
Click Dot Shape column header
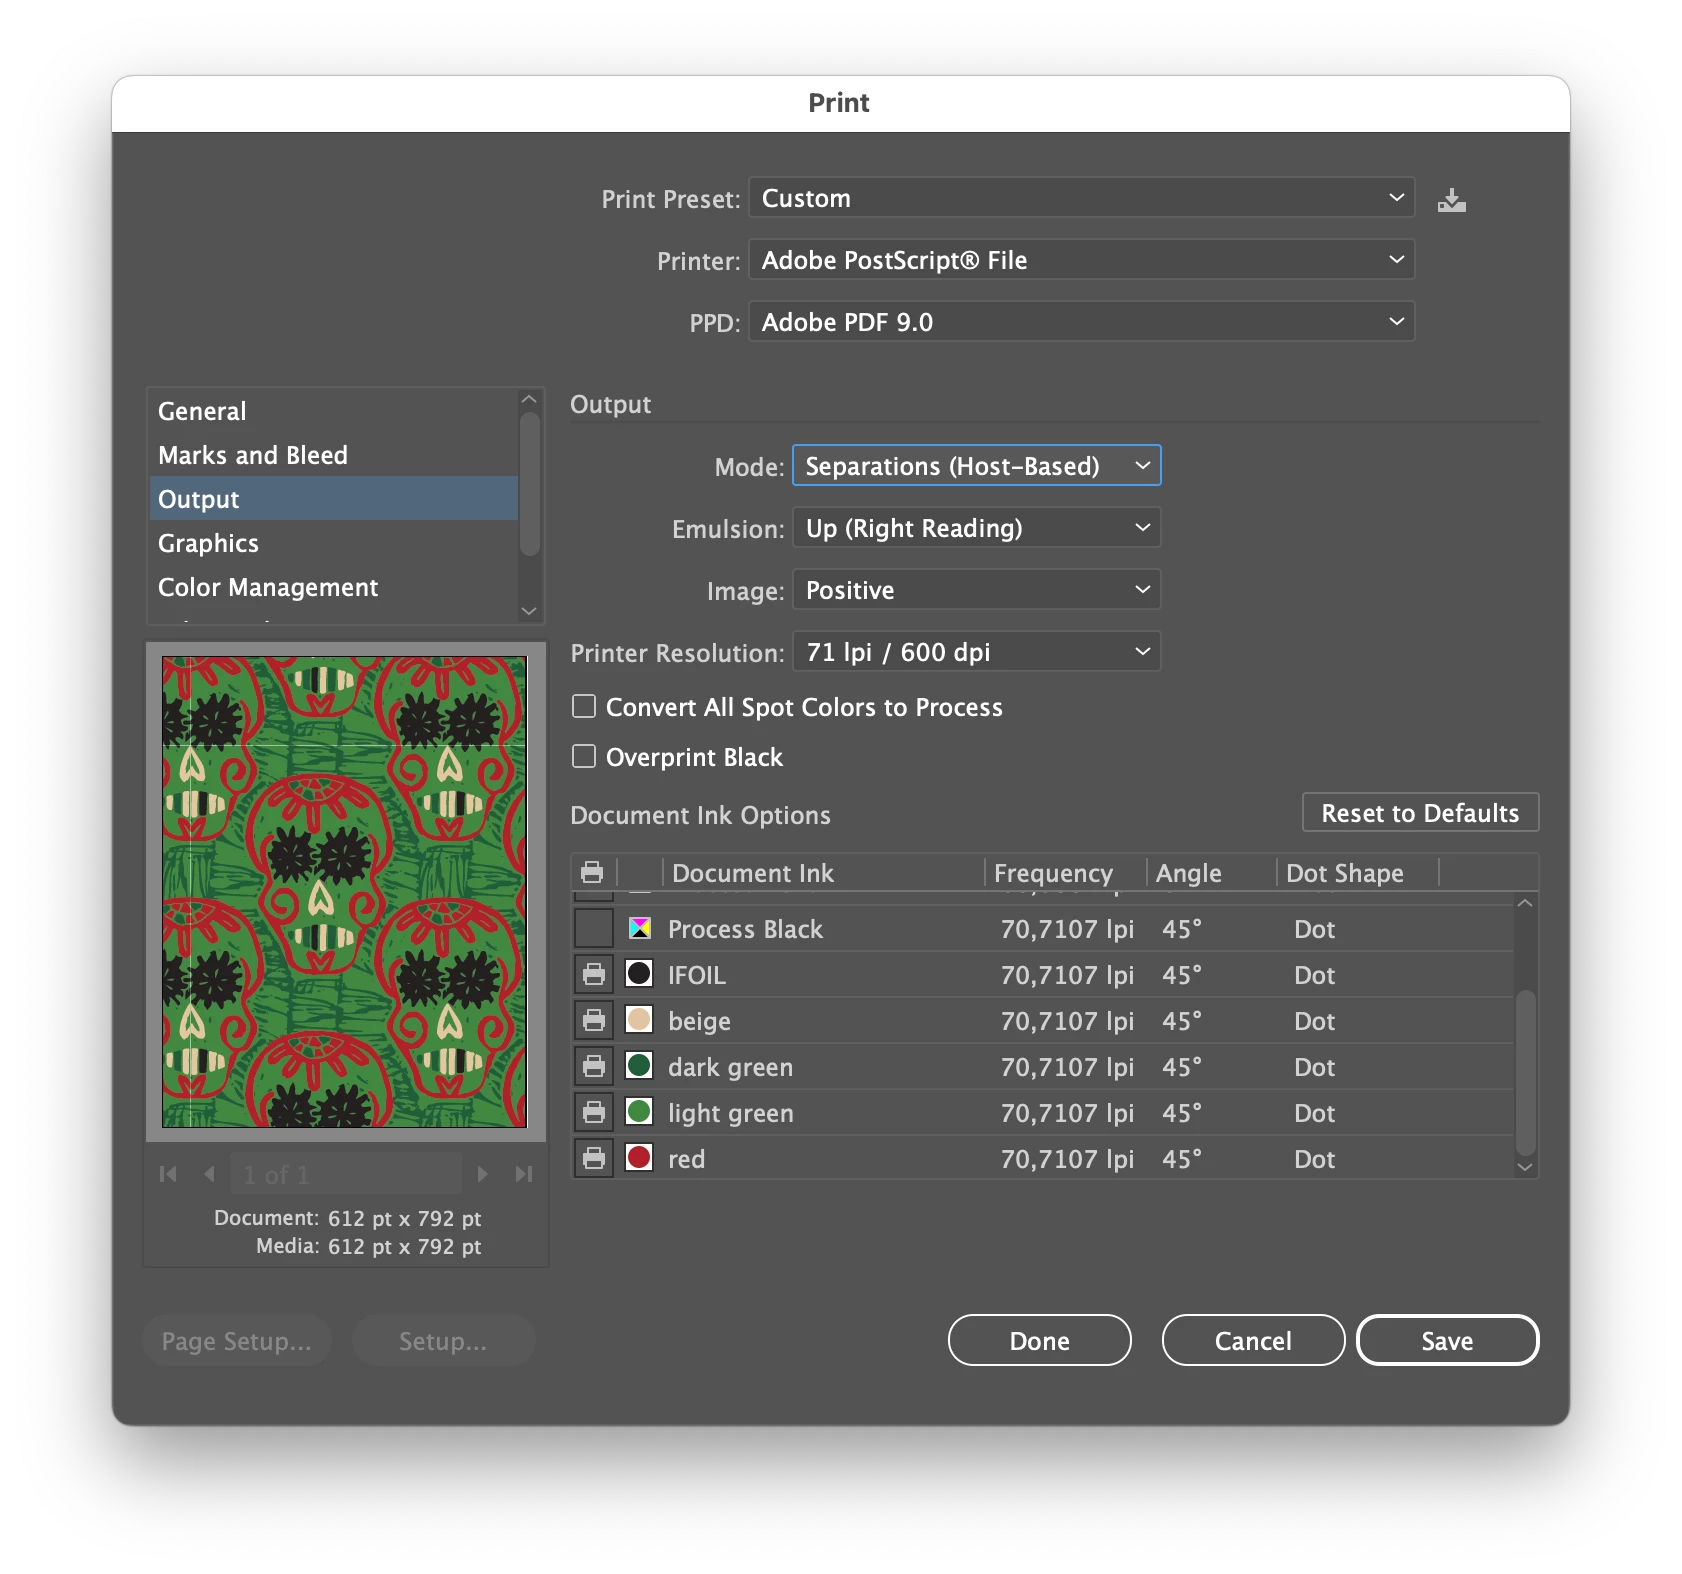point(1345,873)
